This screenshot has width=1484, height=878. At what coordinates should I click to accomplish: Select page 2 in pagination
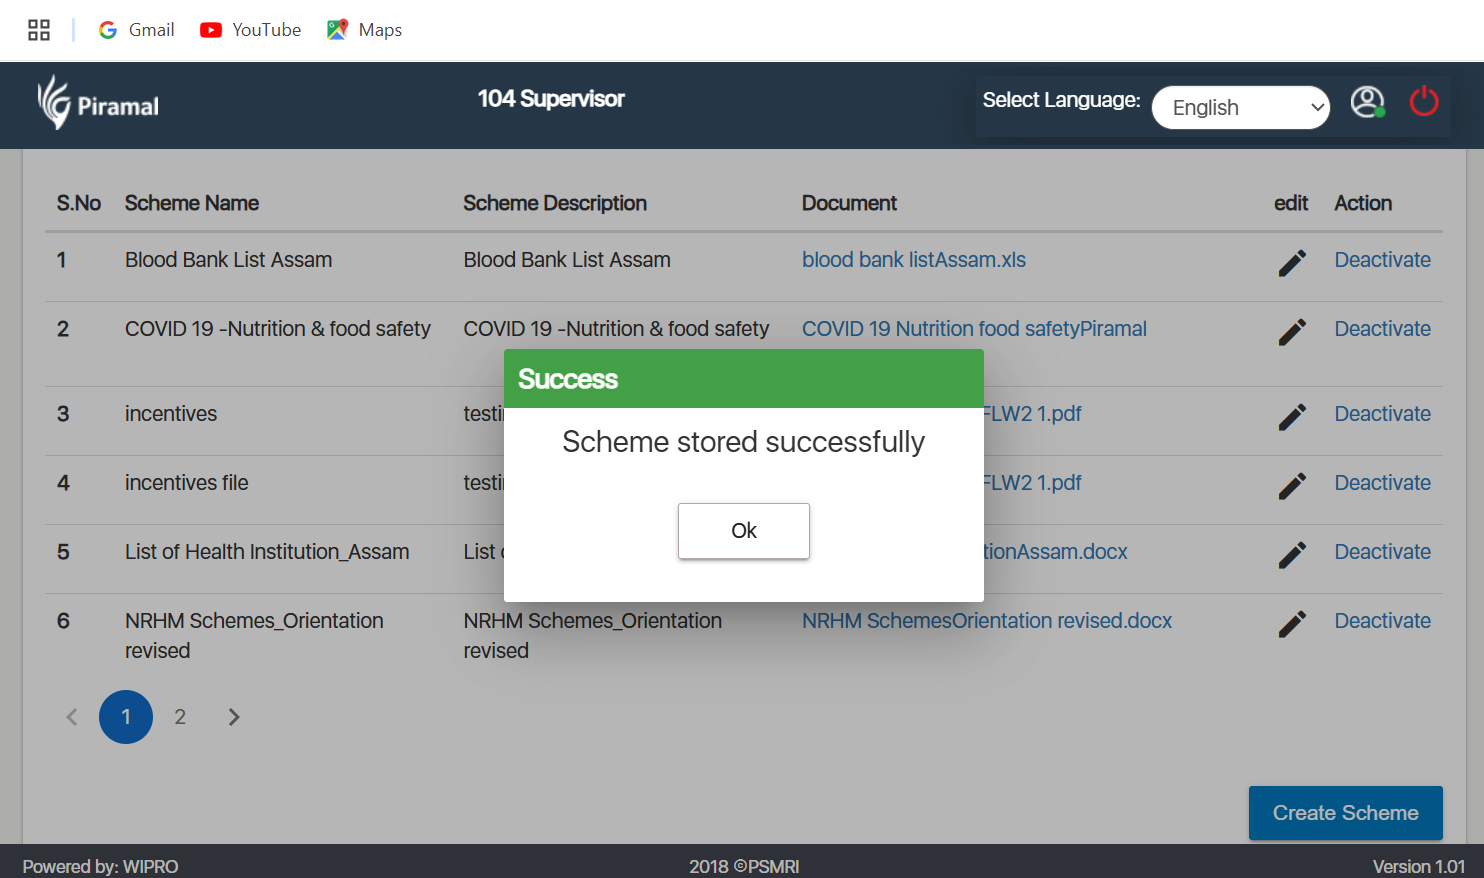click(x=180, y=717)
